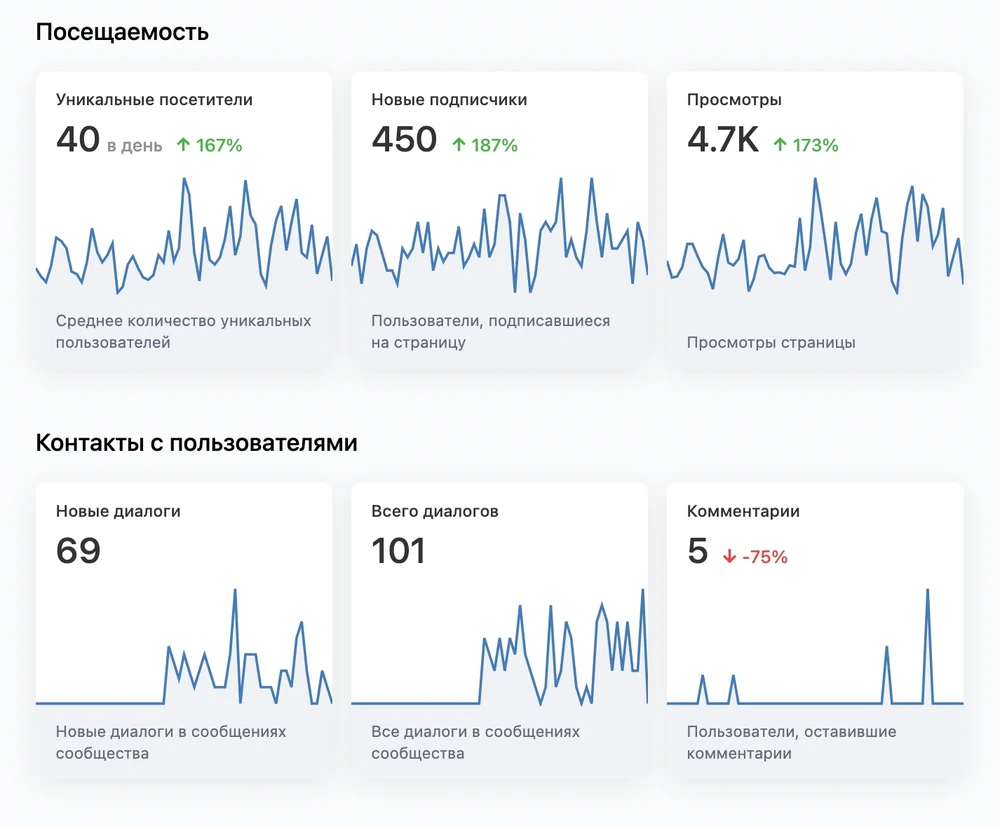The image size is (1000, 826).
Task: Open the total dialogs sparkline chart
Action: (x=500, y=647)
